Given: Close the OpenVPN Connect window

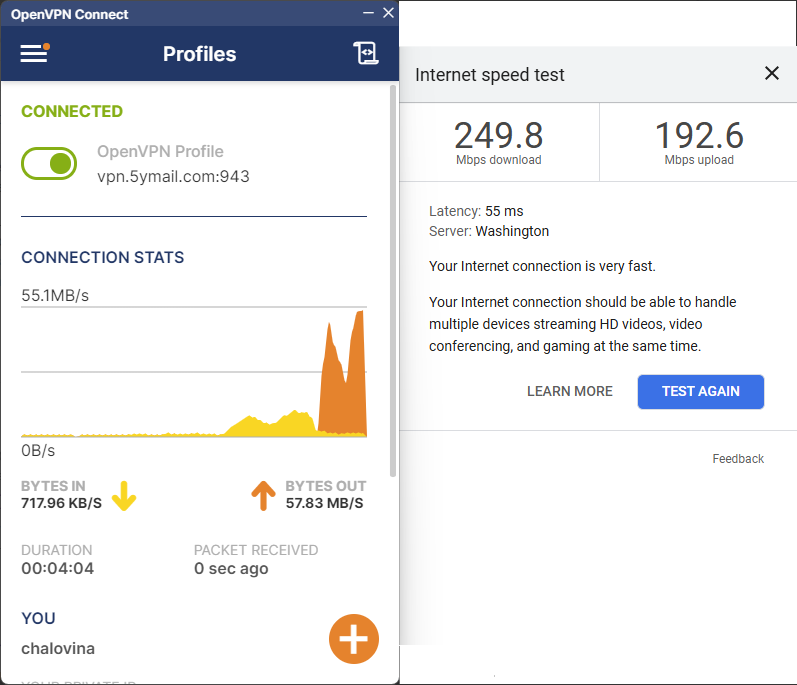Looking at the screenshot, I should (388, 13).
